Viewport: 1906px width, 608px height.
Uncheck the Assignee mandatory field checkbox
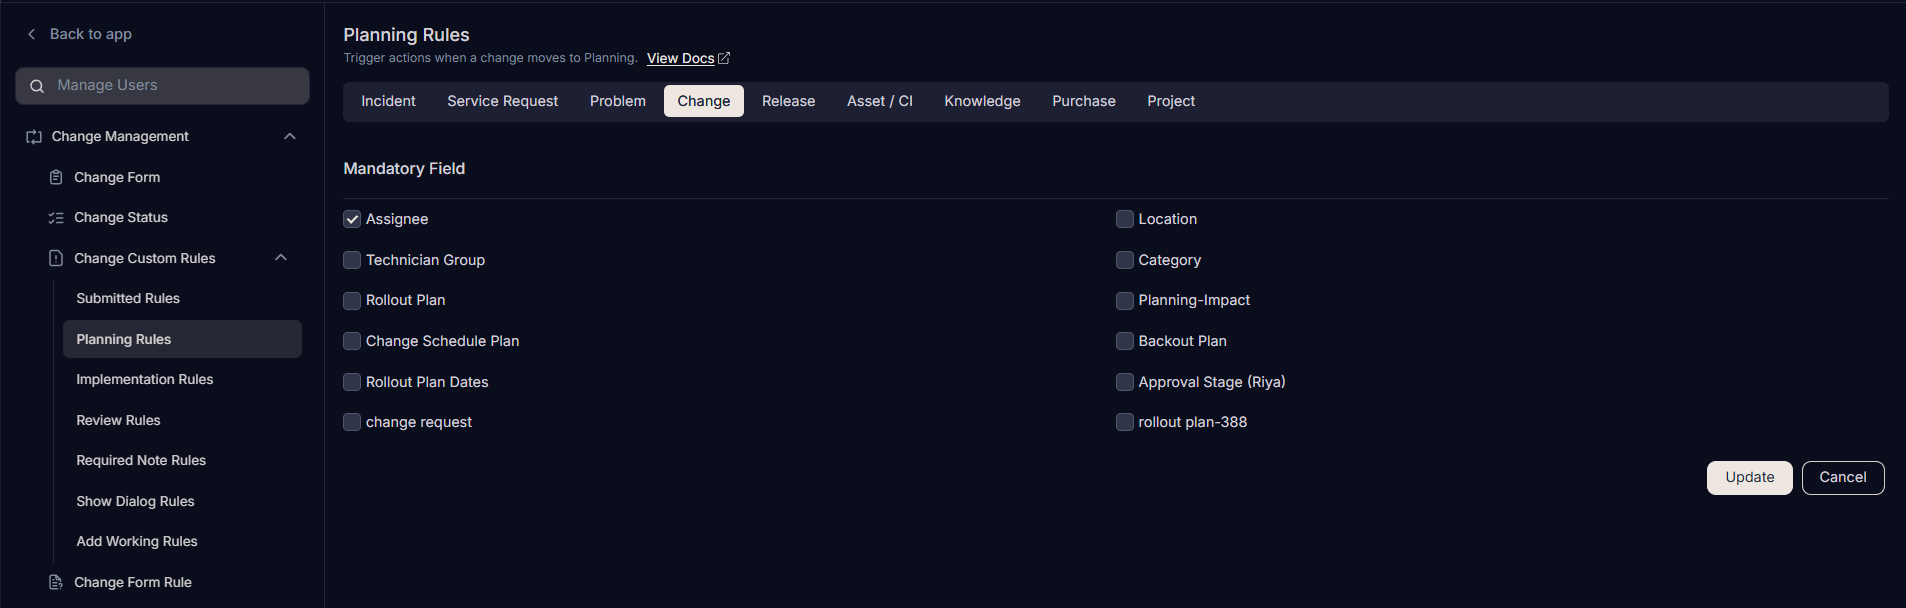click(352, 219)
